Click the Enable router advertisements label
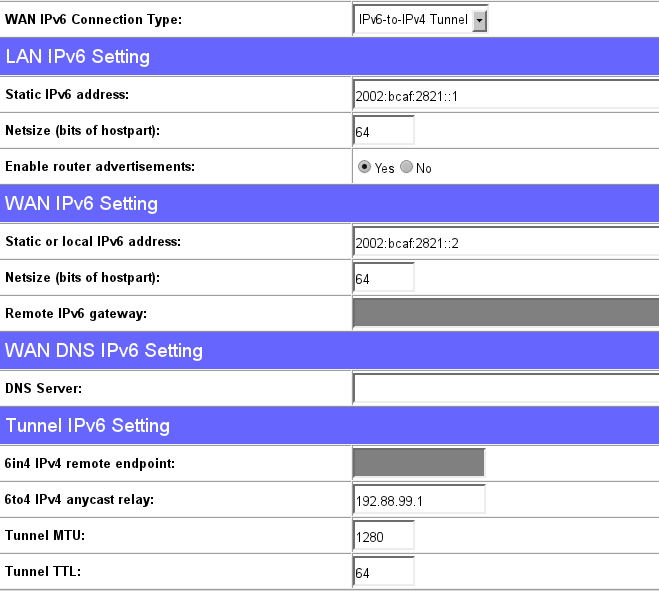 (x=100, y=167)
